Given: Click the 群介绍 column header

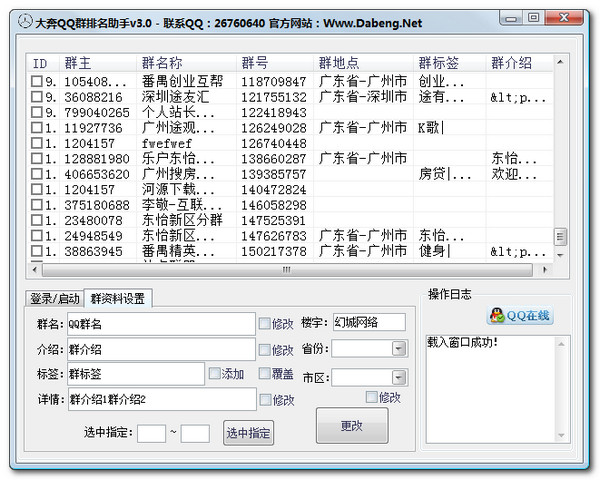Looking at the screenshot, I should 520,63.
